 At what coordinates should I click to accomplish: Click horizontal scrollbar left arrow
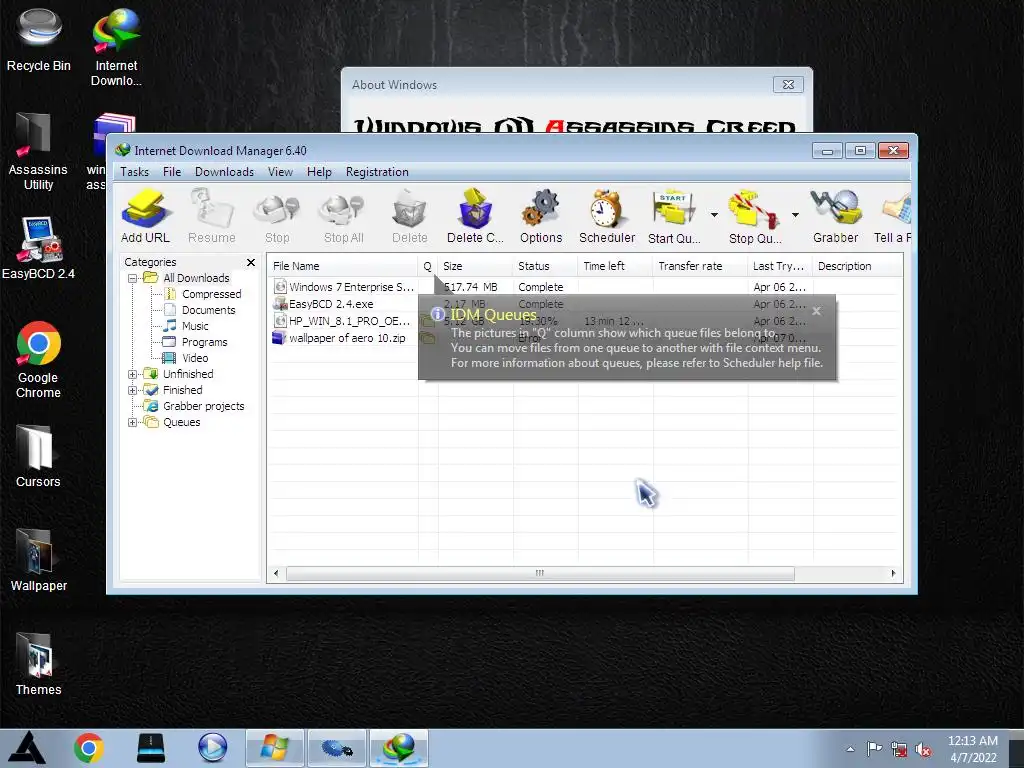point(276,573)
